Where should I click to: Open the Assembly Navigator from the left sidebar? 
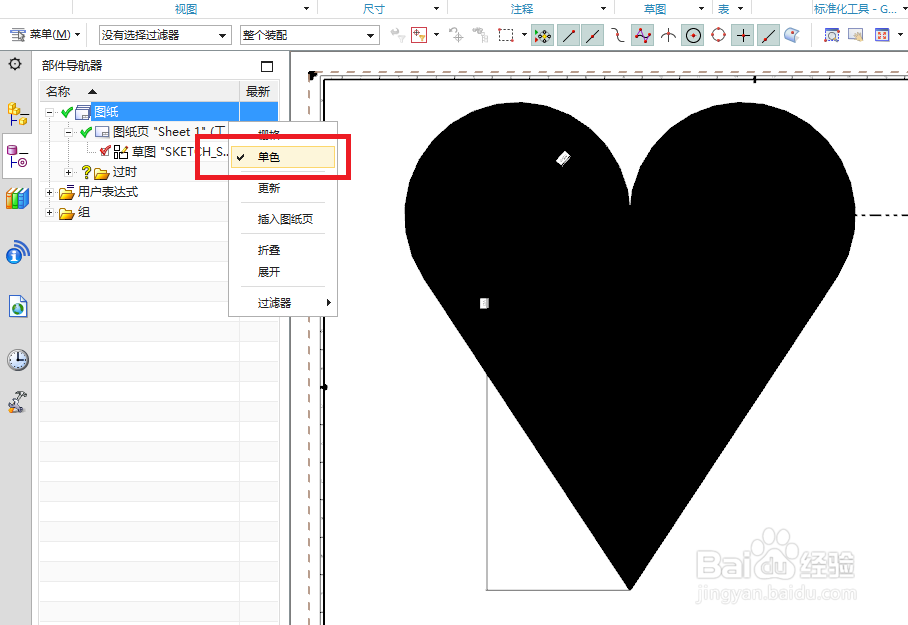(x=17, y=113)
